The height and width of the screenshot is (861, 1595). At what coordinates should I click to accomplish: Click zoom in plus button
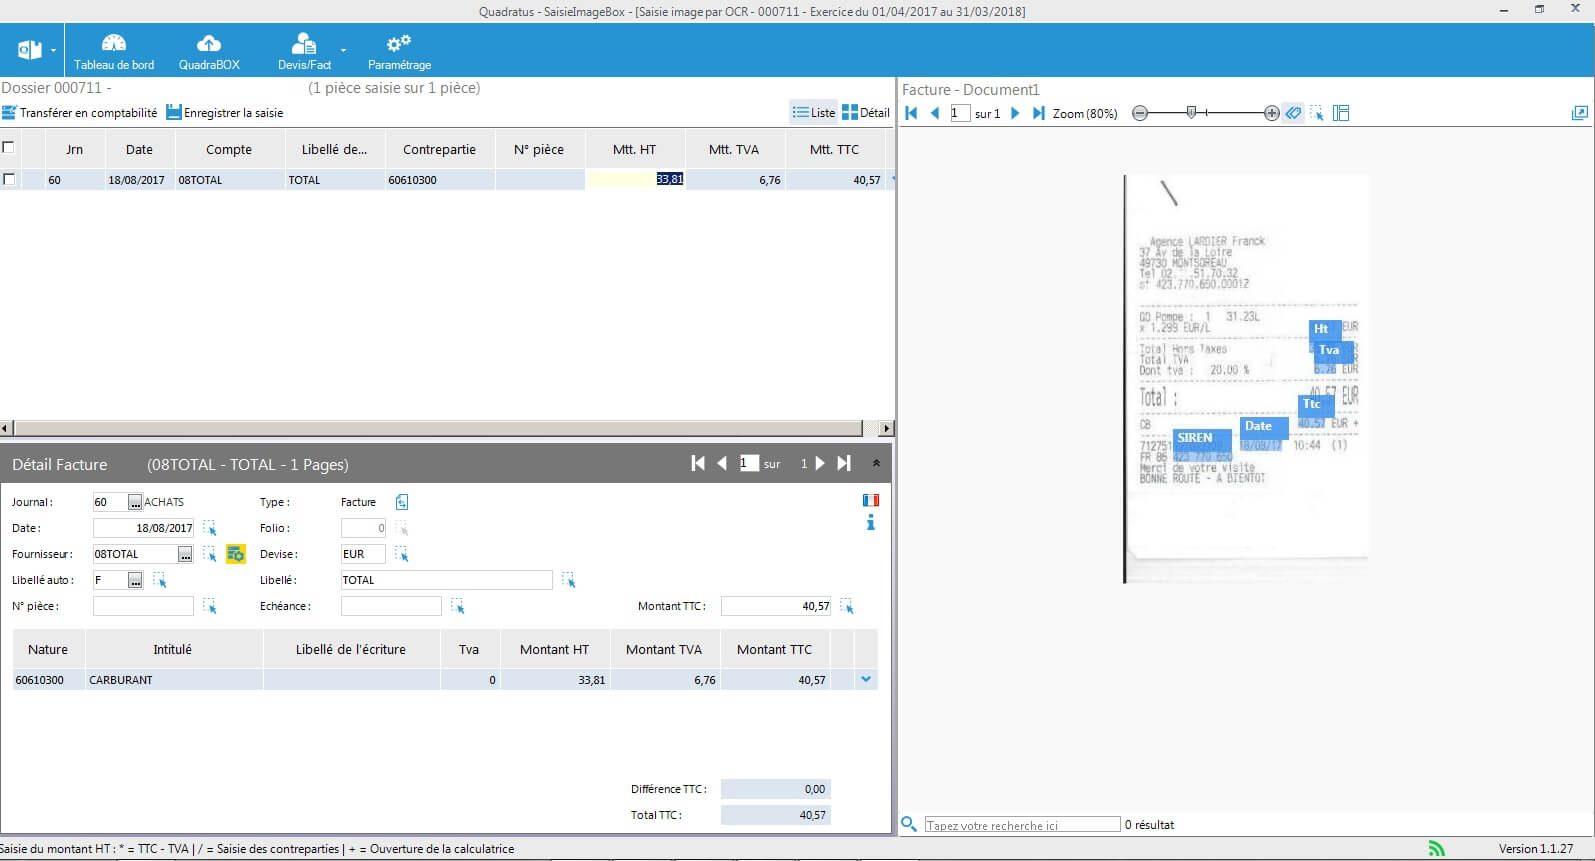coord(1271,113)
